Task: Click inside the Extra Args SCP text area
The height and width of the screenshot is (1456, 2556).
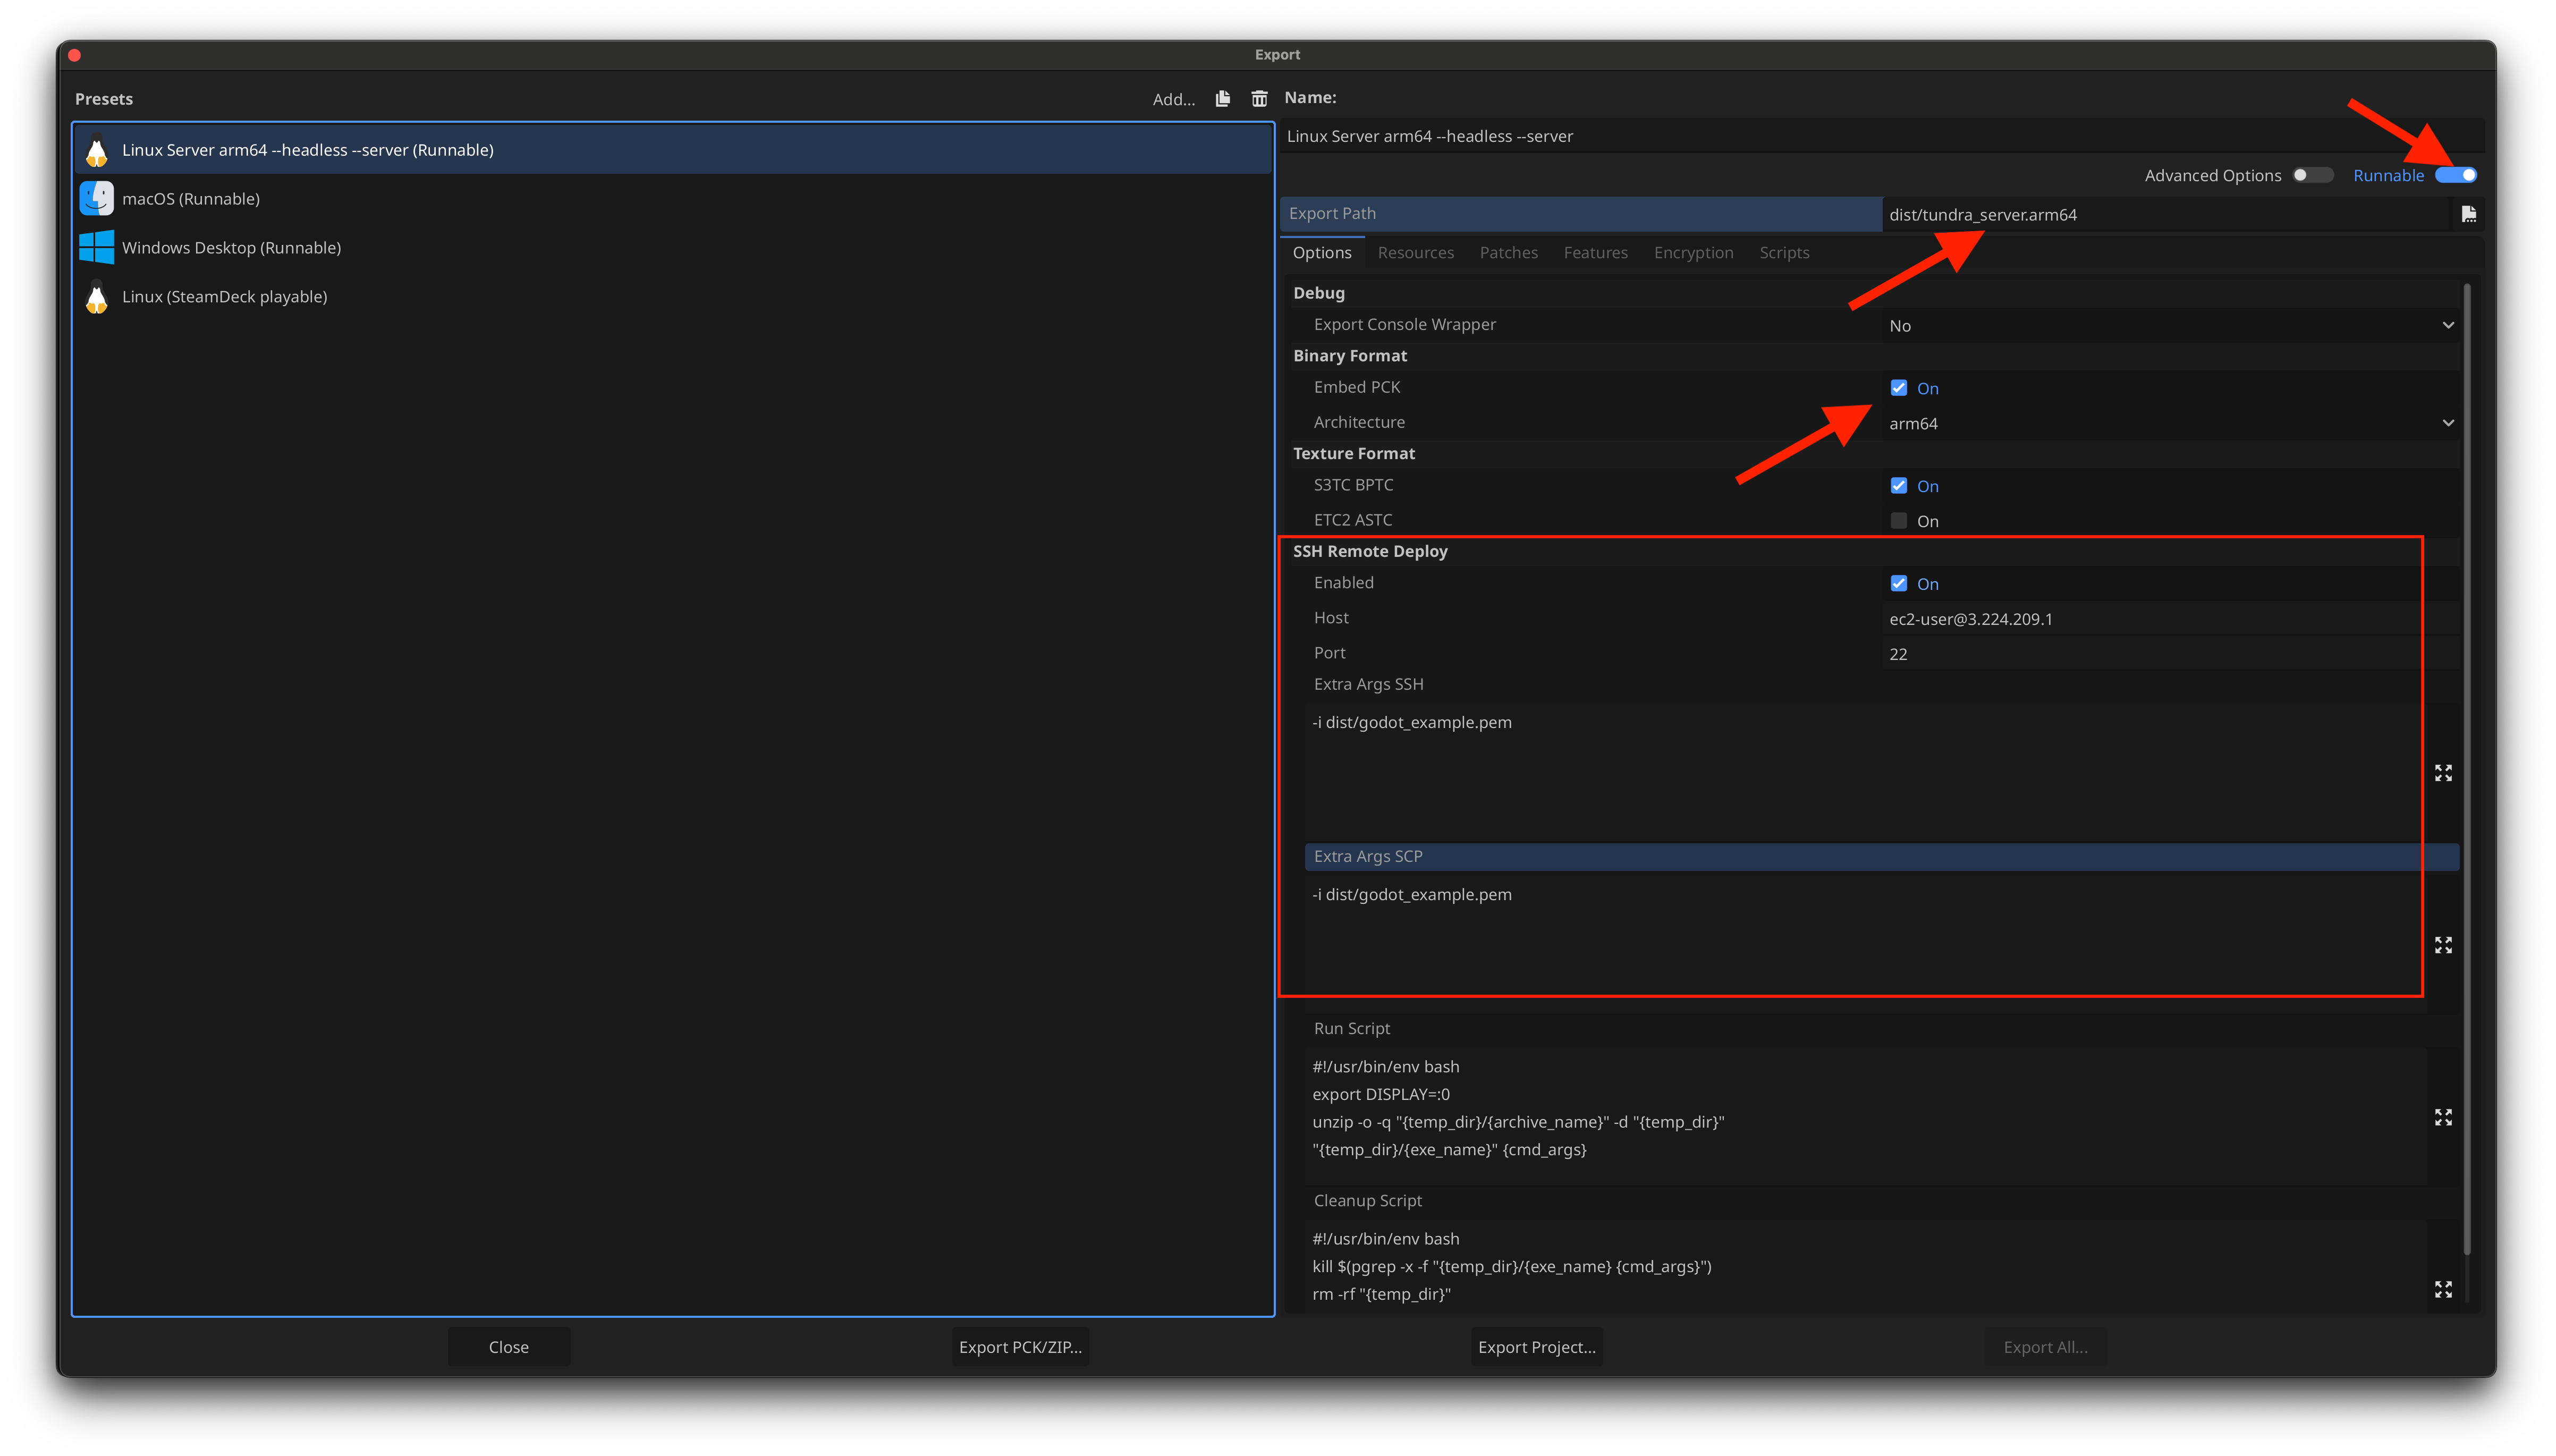Action: (1865, 944)
